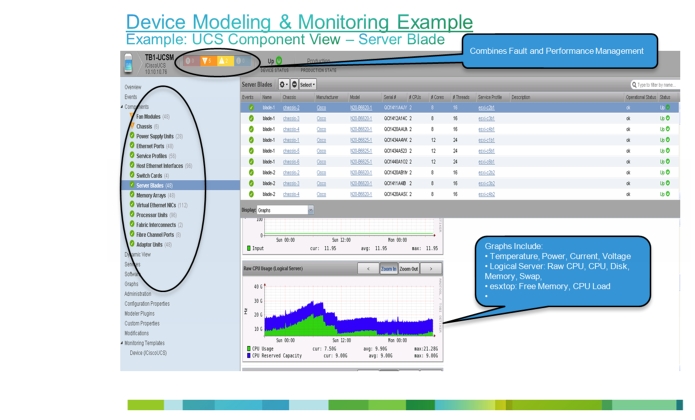Click green status icon beside Ethernet Ports
The image size is (695, 420).
coord(132,145)
